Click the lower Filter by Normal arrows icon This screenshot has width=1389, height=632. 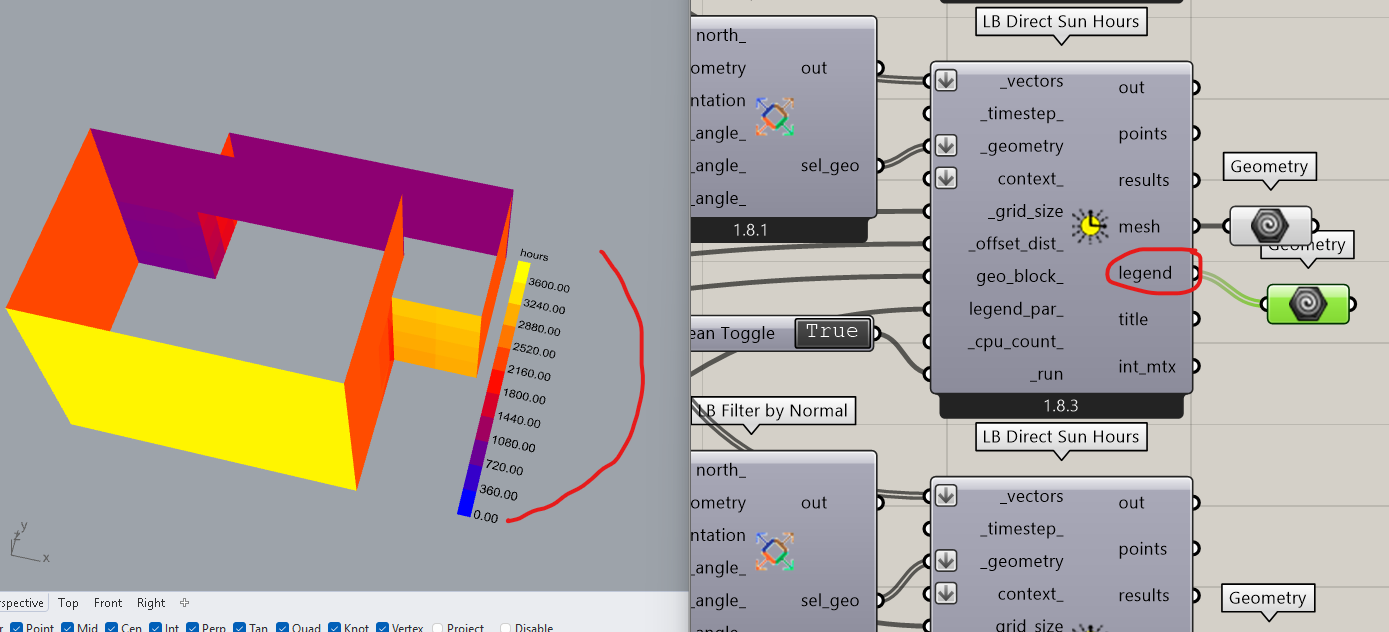click(x=774, y=551)
